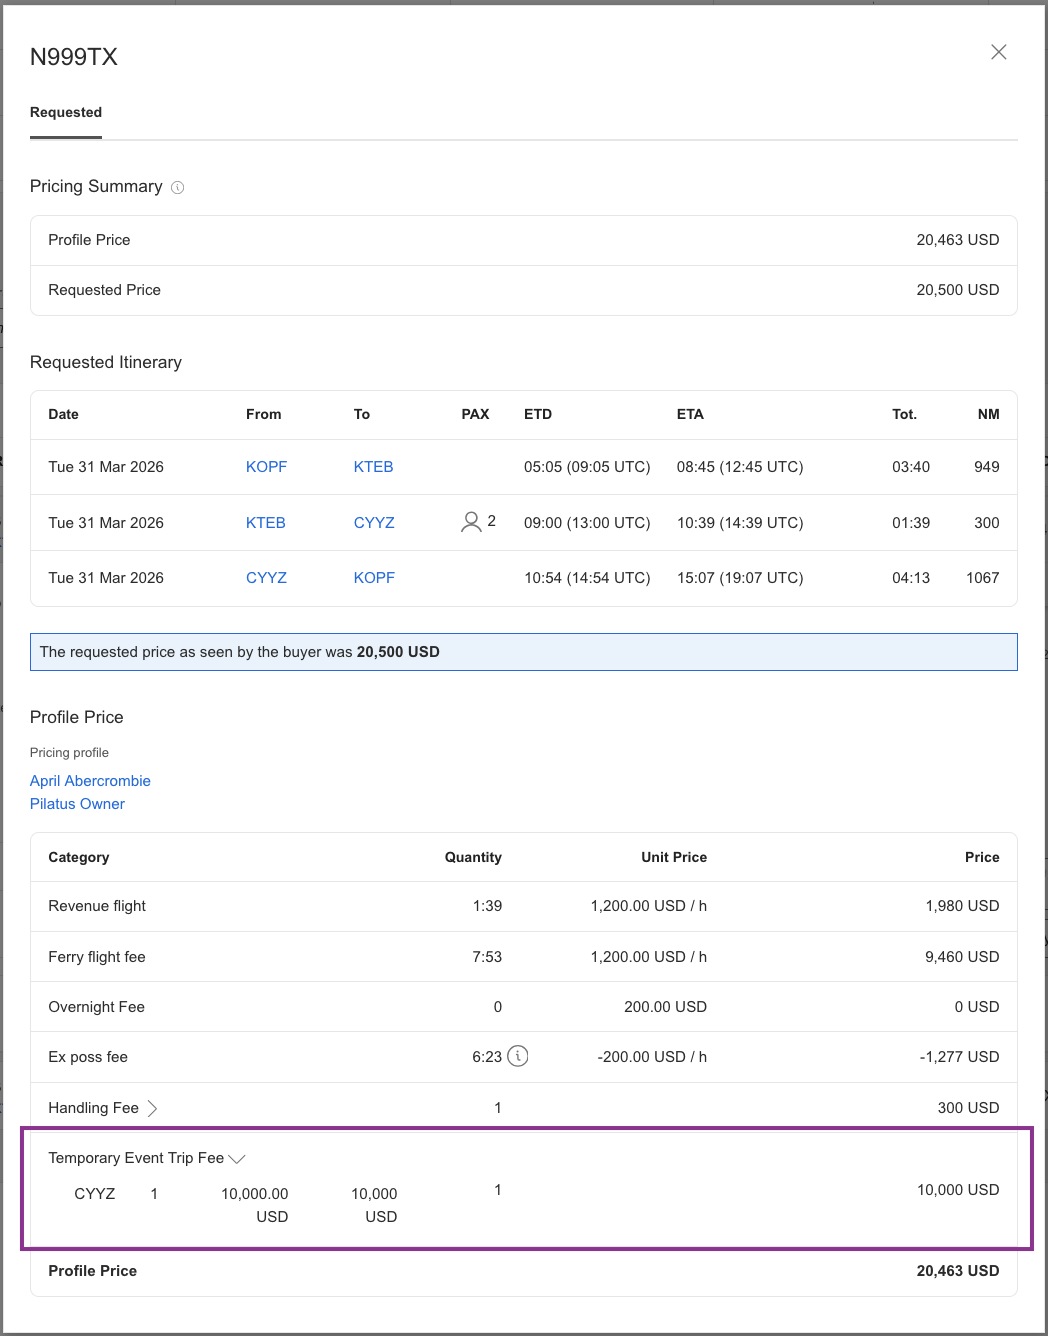Image resolution: width=1048 pixels, height=1336 pixels.
Task: Select the Requested tab
Action: (66, 113)
